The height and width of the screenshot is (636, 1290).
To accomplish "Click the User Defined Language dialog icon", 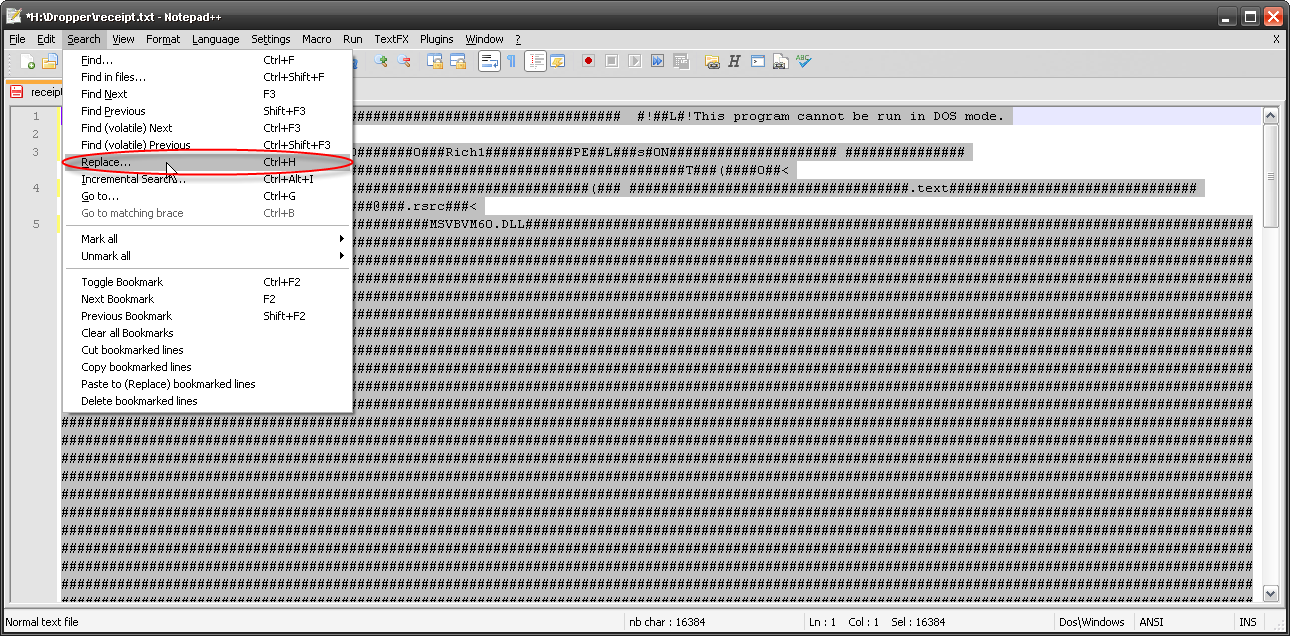I will point(557,61).
